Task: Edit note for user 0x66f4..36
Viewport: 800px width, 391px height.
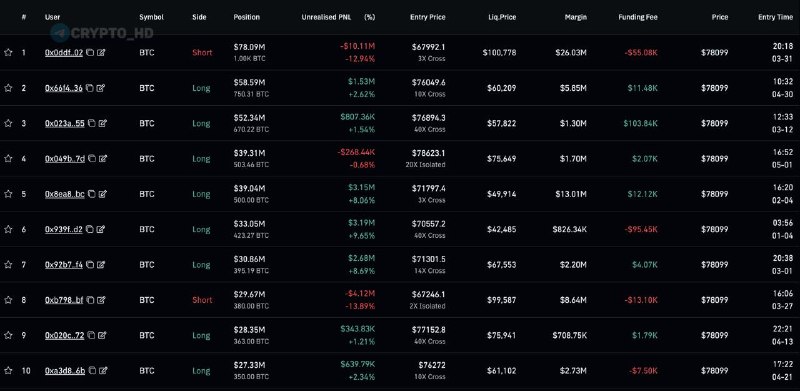Action: click(101, 88)
